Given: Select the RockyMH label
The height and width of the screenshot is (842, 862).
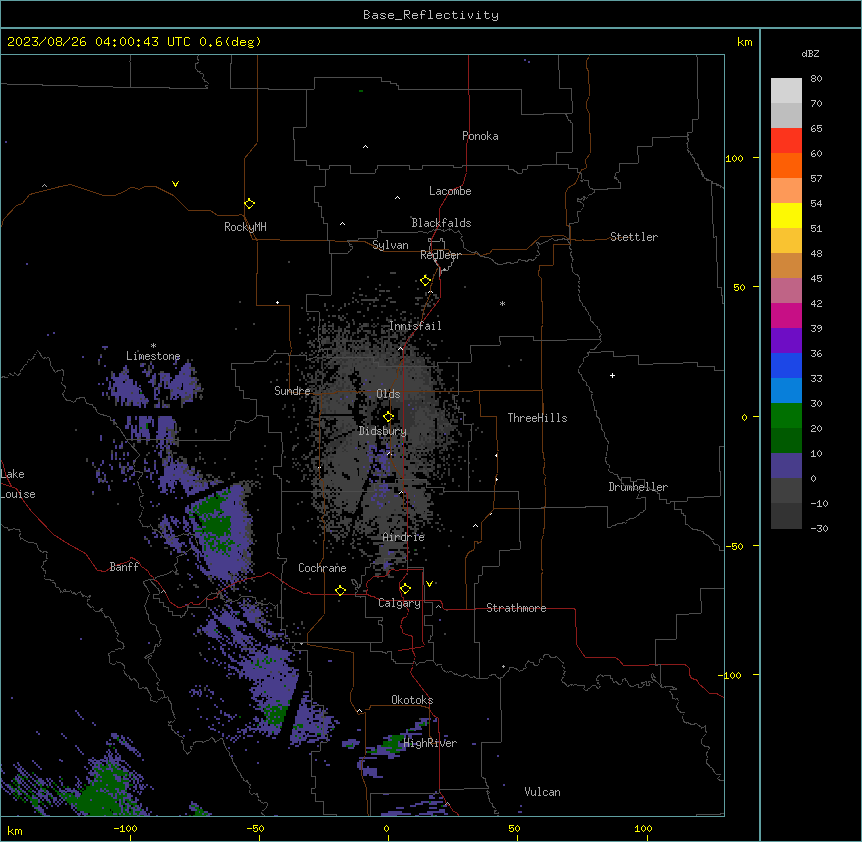Looking at the screenshot, I should pos(245,227).
